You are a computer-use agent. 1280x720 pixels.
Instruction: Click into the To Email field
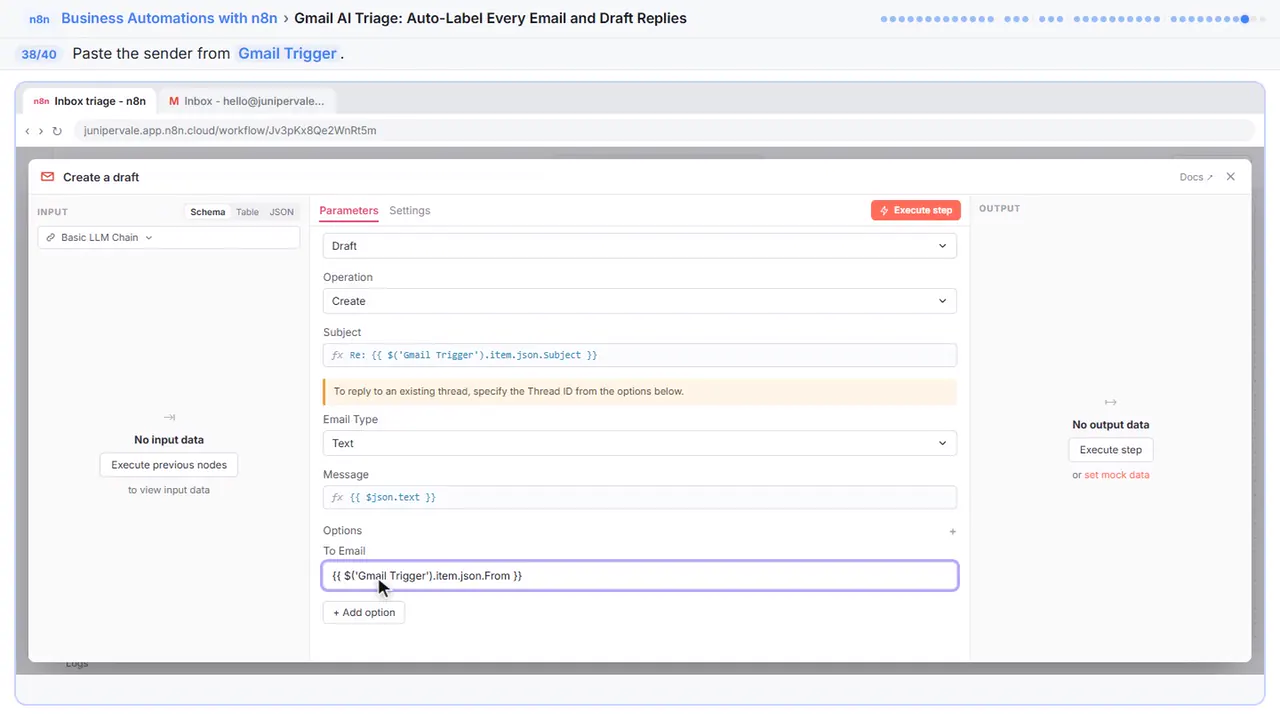640,576
